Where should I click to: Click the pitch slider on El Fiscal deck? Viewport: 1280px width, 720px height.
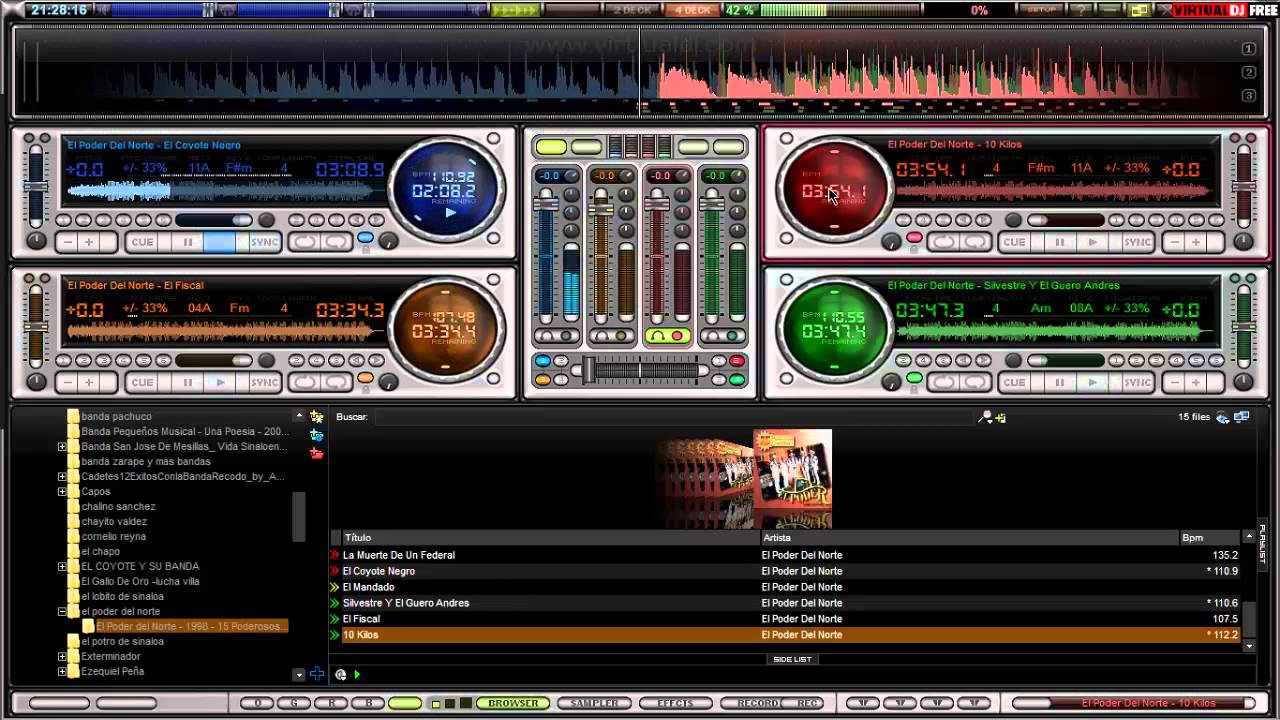pos(37,327)
